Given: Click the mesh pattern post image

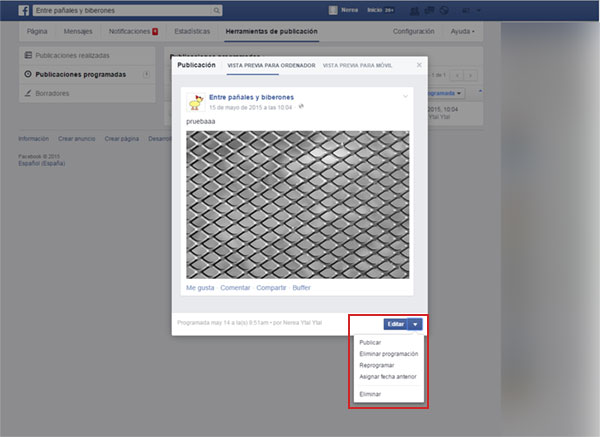Looking at the screenshot, I should tap(298, 205).
